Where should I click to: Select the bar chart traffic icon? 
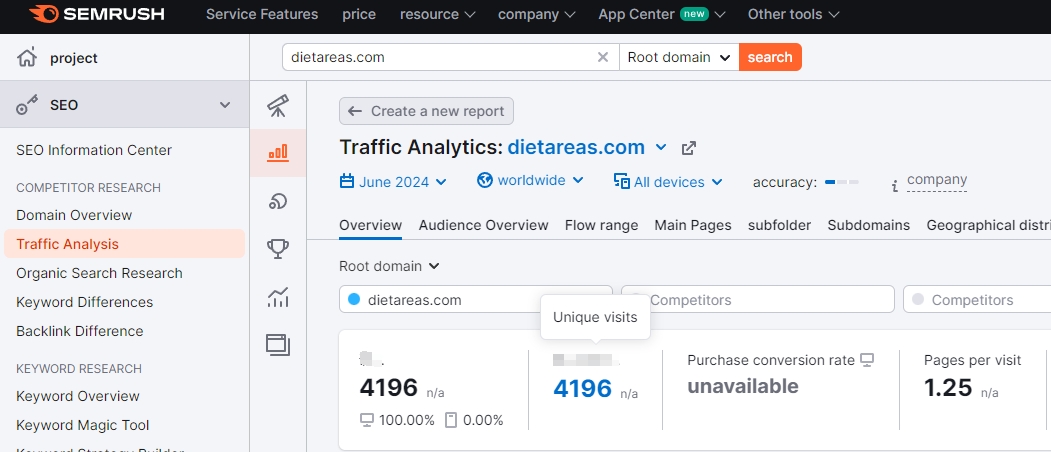[278, 153]
